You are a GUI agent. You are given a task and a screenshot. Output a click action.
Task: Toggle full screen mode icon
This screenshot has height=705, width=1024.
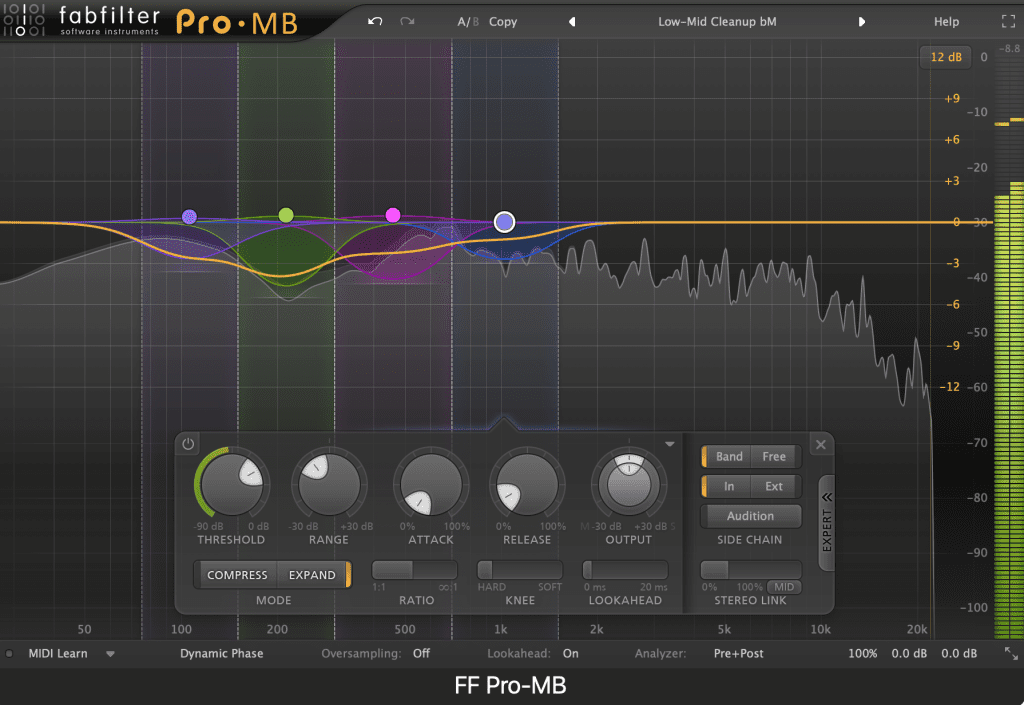click(1008, 22)
